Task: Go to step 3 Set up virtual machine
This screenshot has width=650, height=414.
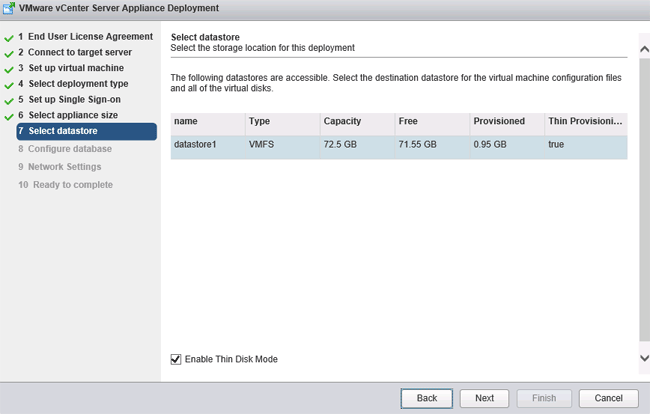Action: point(71,68)
